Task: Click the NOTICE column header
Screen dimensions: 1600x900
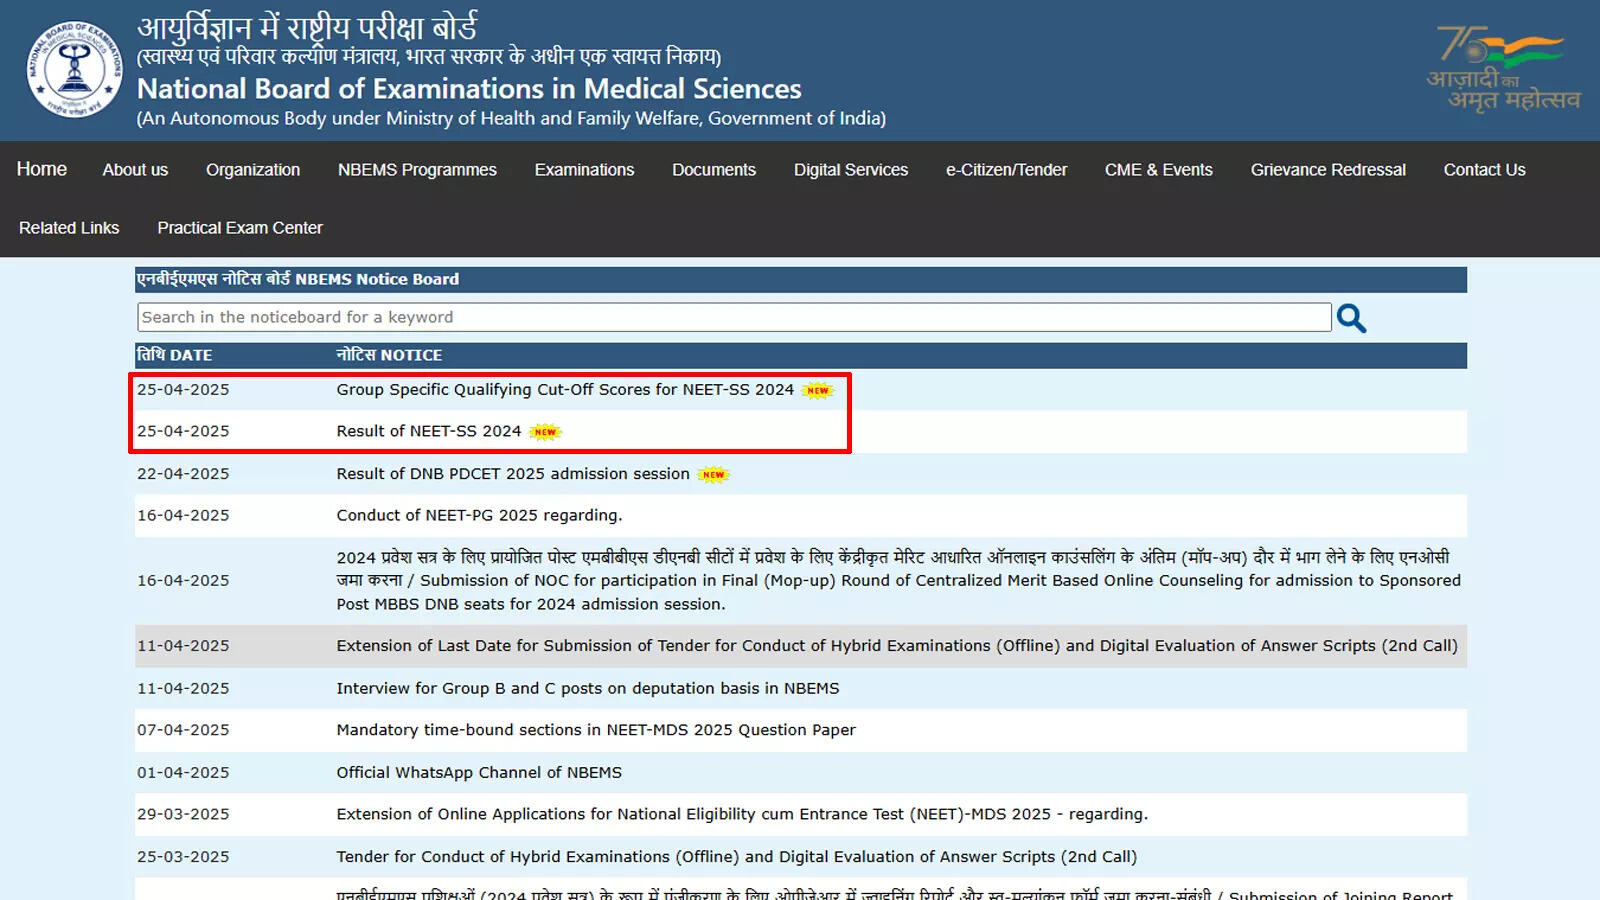Action: pos(389,355)
